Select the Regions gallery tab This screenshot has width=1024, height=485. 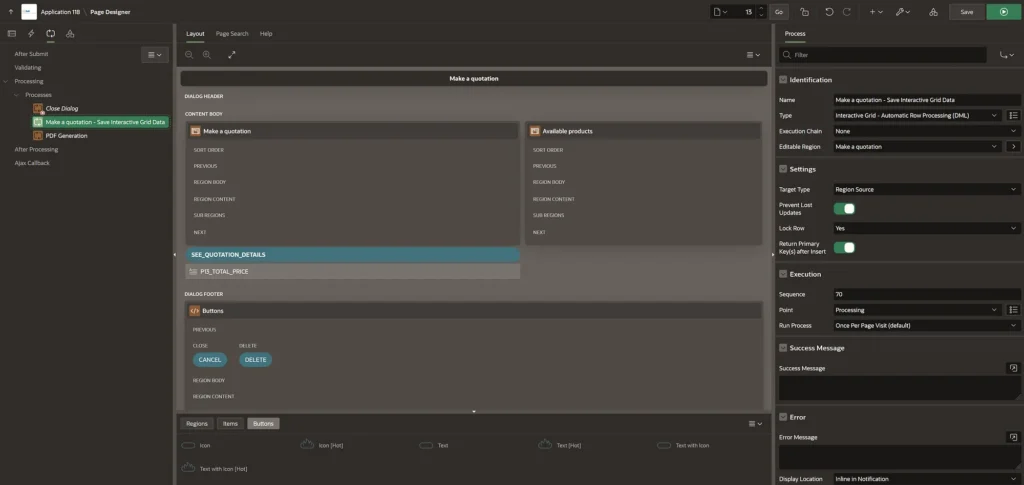197,423
